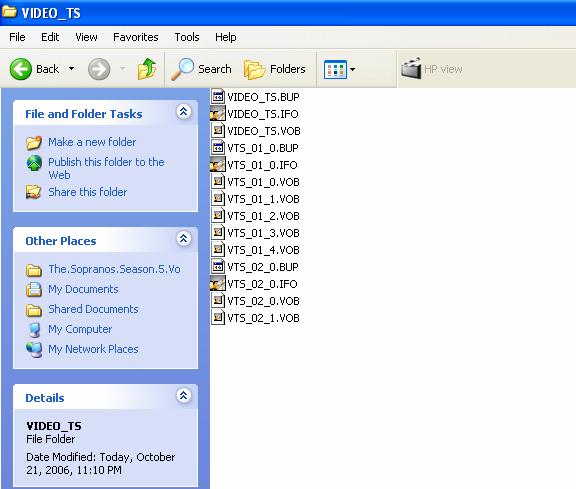The width and height of the screenshot is (576, 489).
Task: Collapse the File and Folder Tasks panel
Action: tap(184, 111)
